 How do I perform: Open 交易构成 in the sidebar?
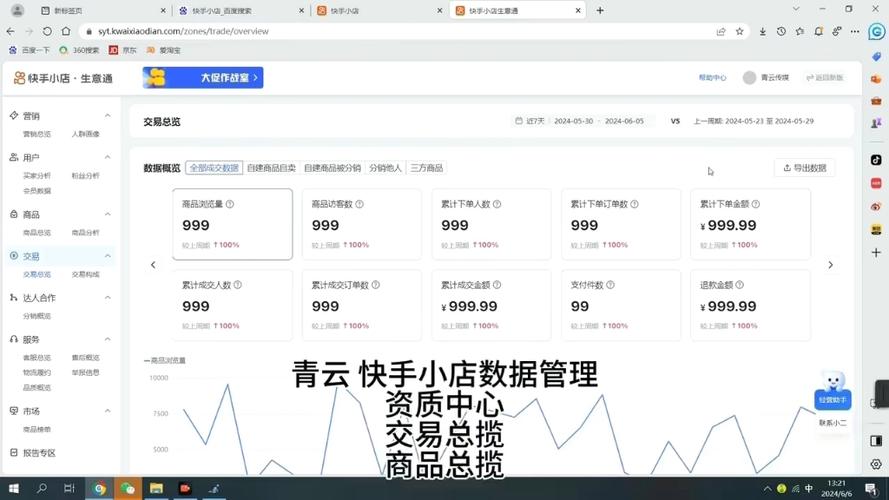point(86,274)
